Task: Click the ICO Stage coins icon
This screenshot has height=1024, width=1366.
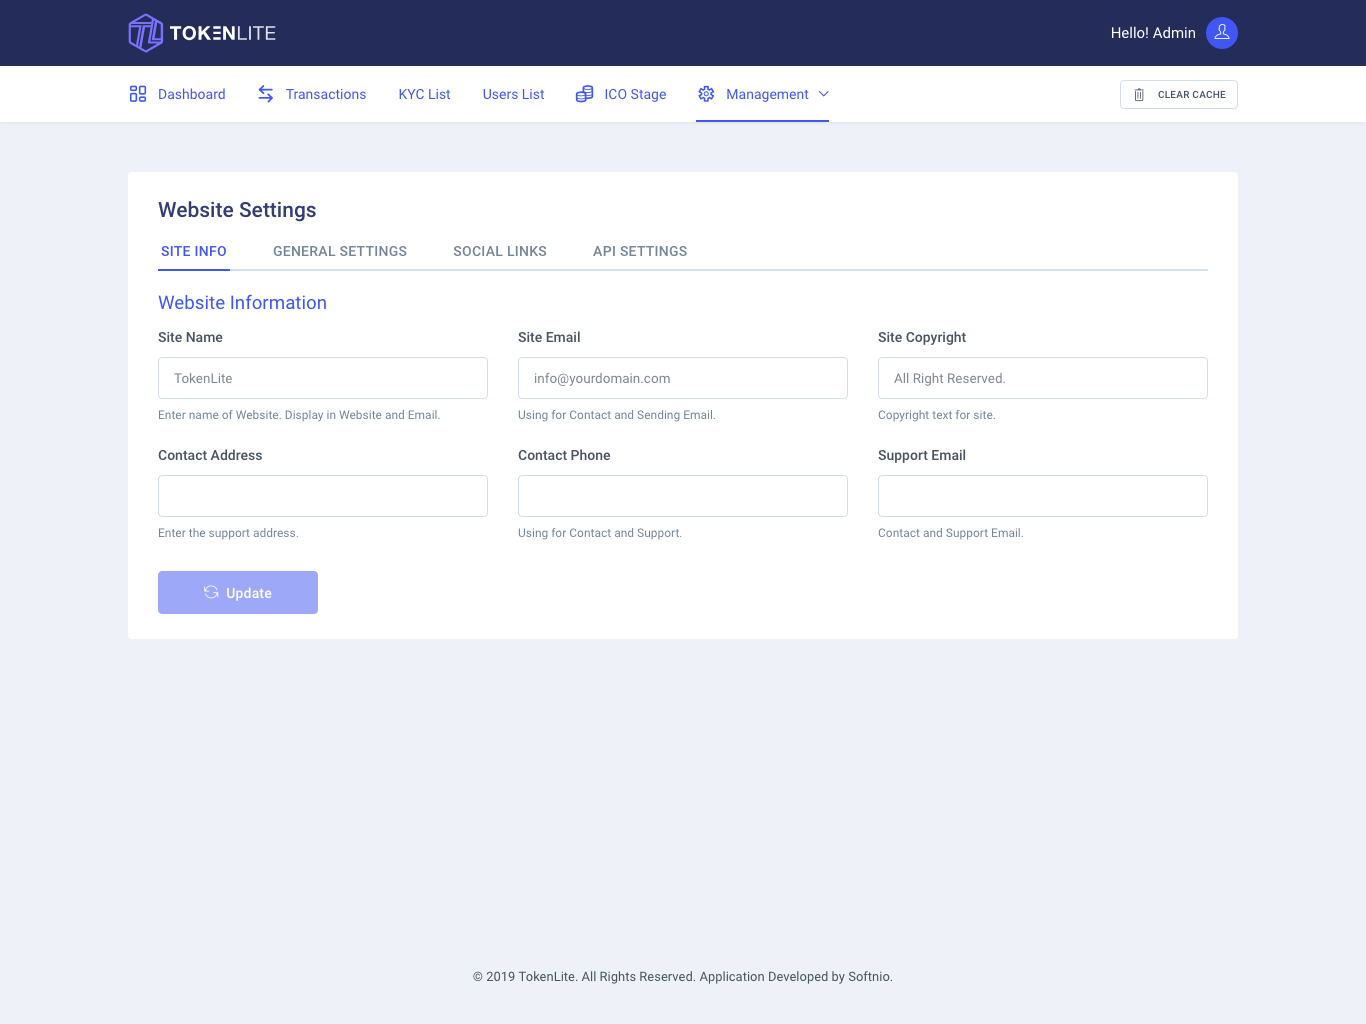Action: click(x=584, y=93)
